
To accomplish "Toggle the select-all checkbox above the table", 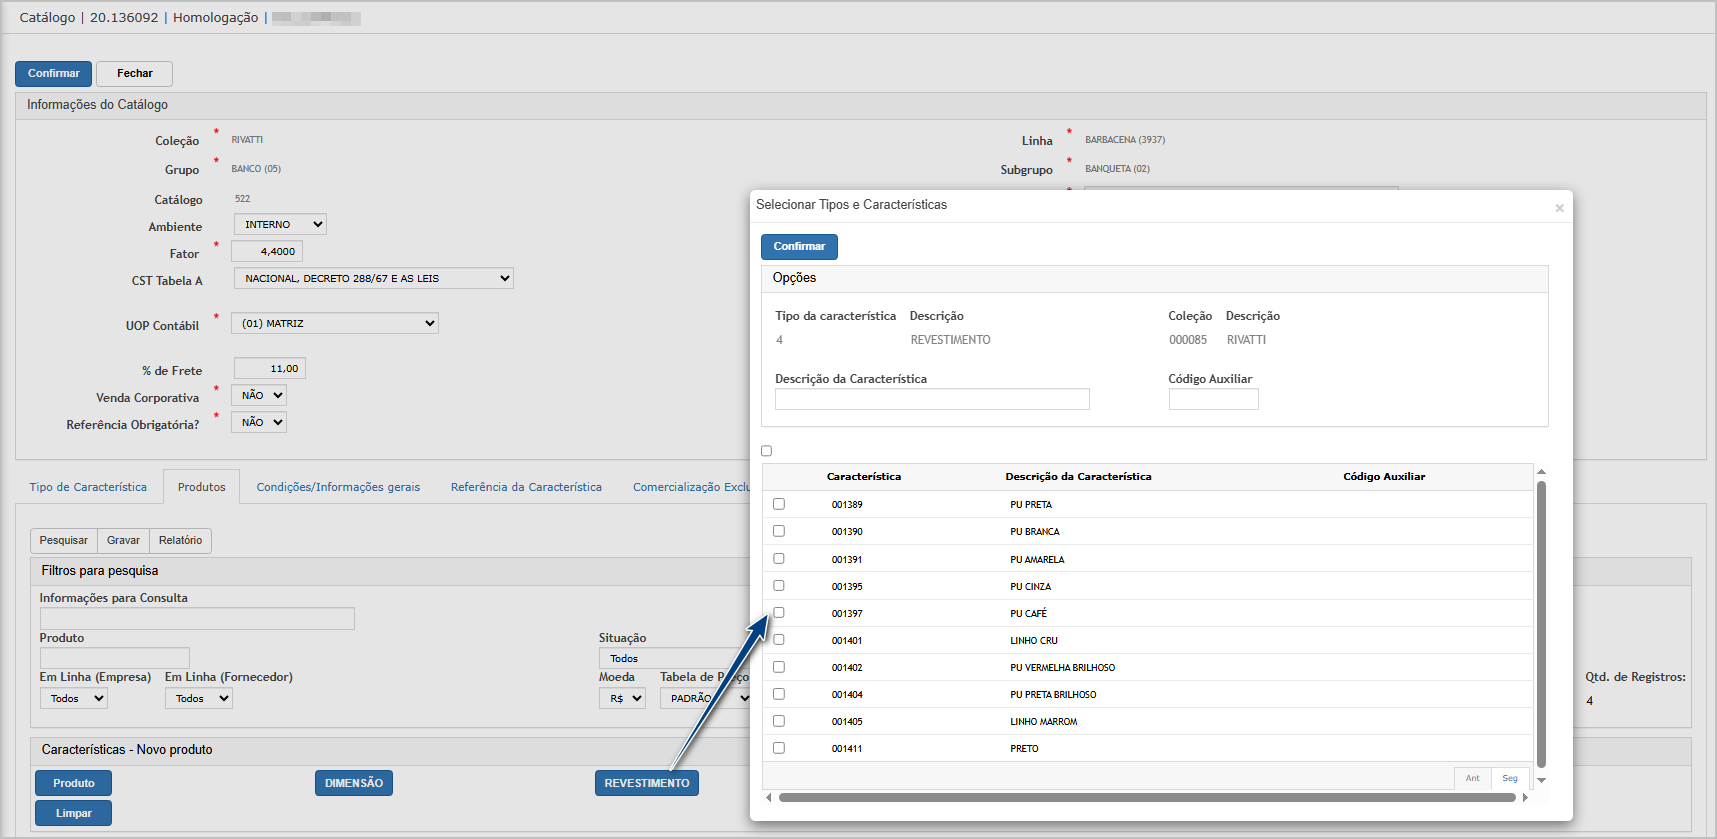I will [767, 451].
